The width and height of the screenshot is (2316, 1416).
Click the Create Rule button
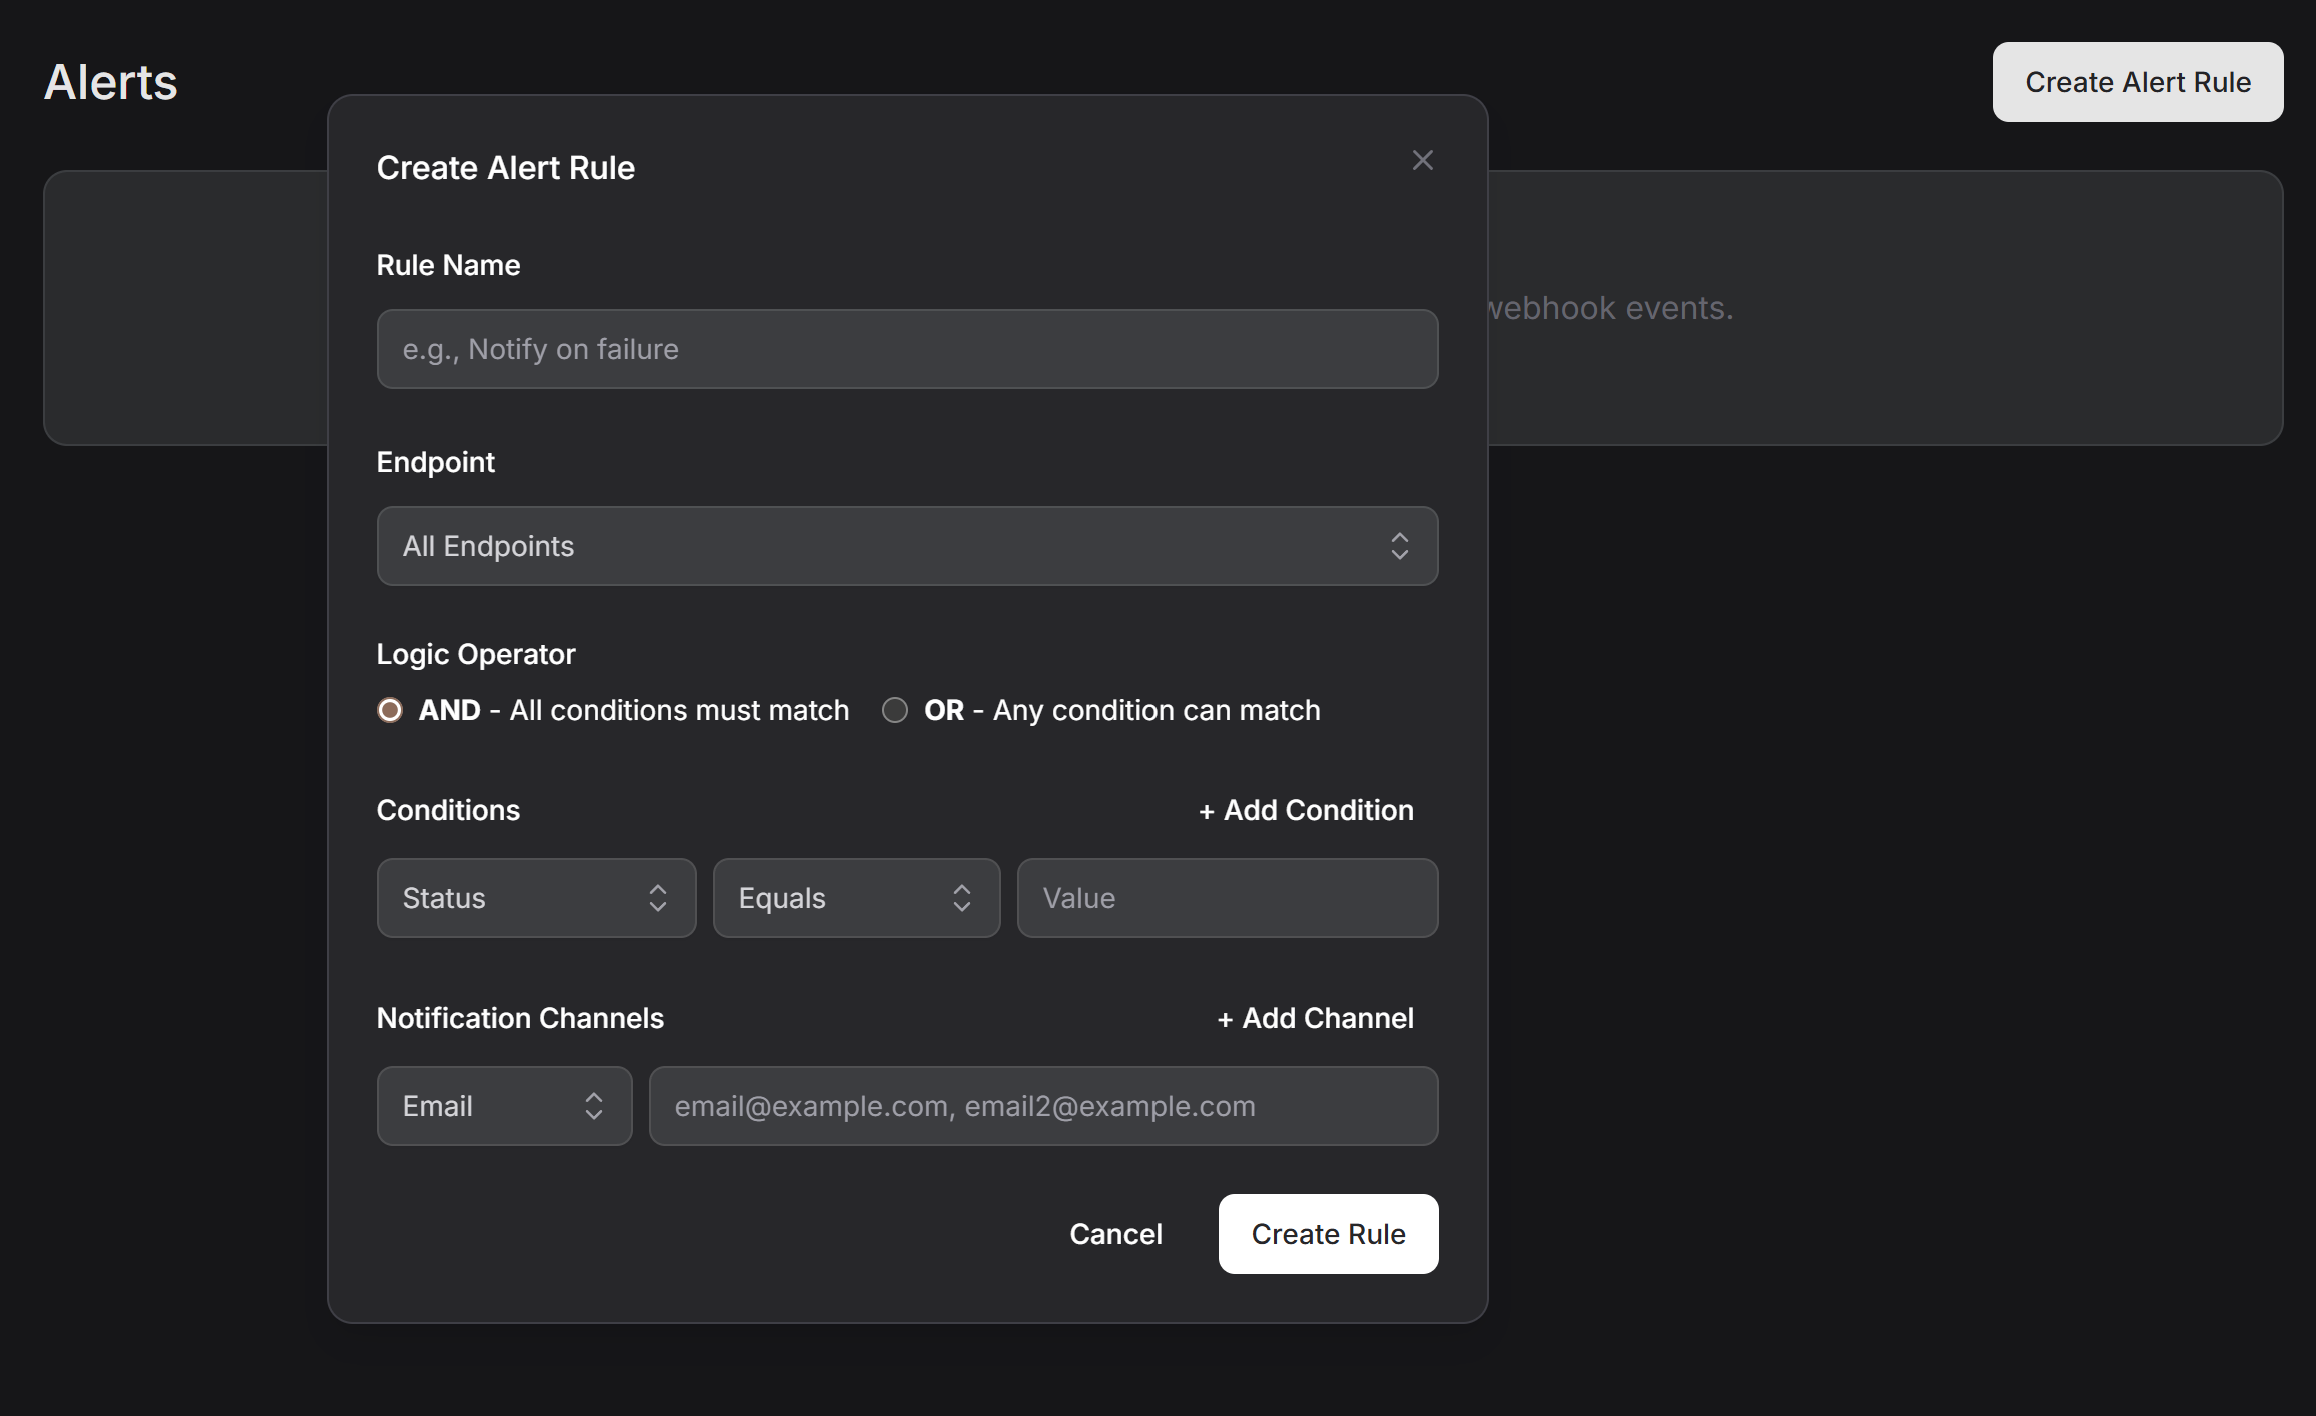(x=1328, y=1234)
